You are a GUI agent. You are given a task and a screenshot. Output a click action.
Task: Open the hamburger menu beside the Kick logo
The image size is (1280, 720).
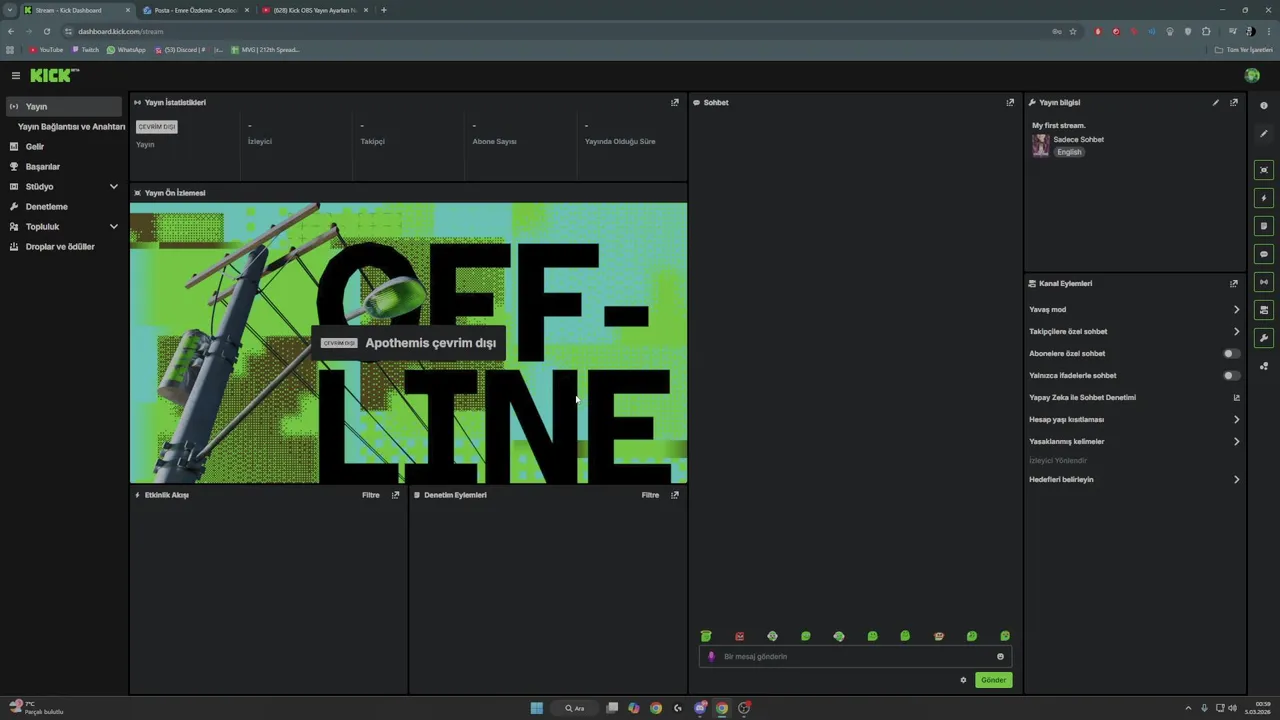(x=15, y=76)
